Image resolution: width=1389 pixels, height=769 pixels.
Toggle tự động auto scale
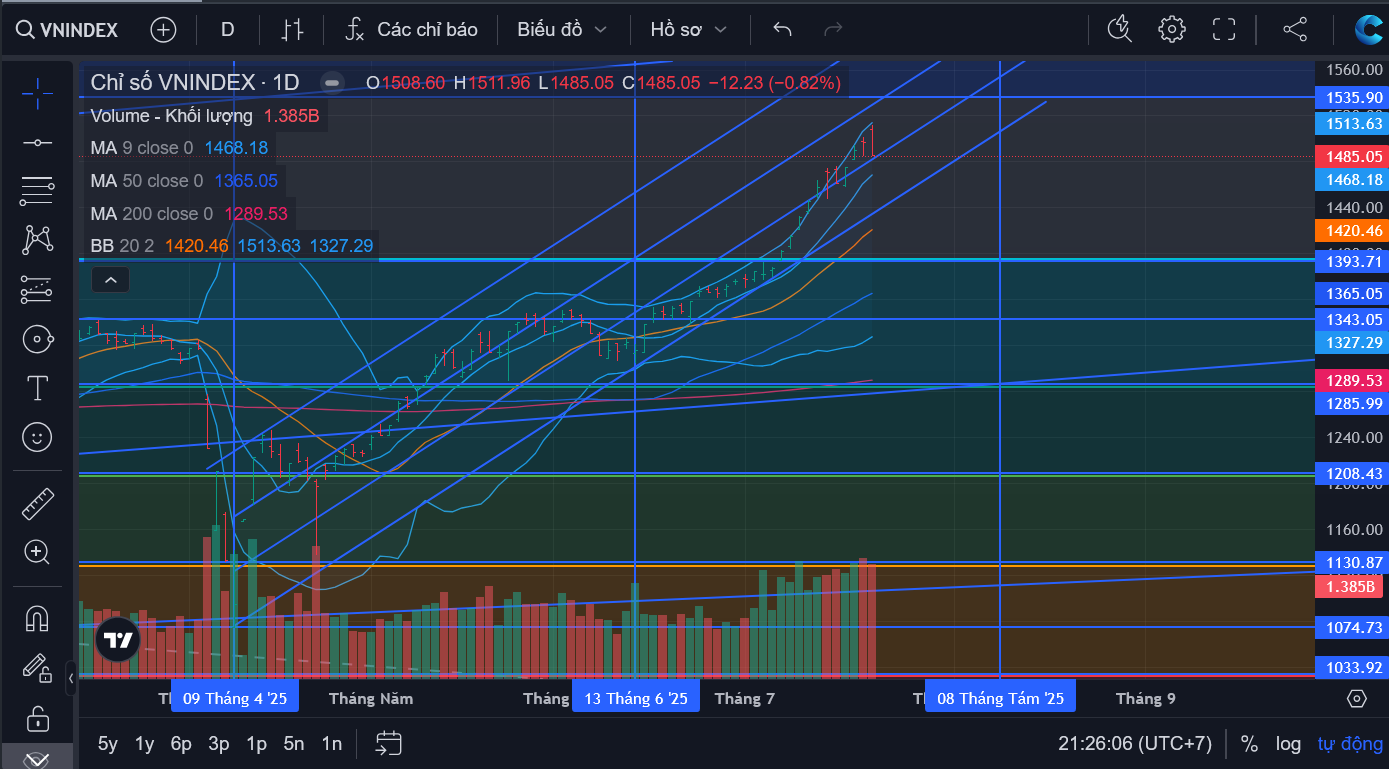click(1350, 744)
